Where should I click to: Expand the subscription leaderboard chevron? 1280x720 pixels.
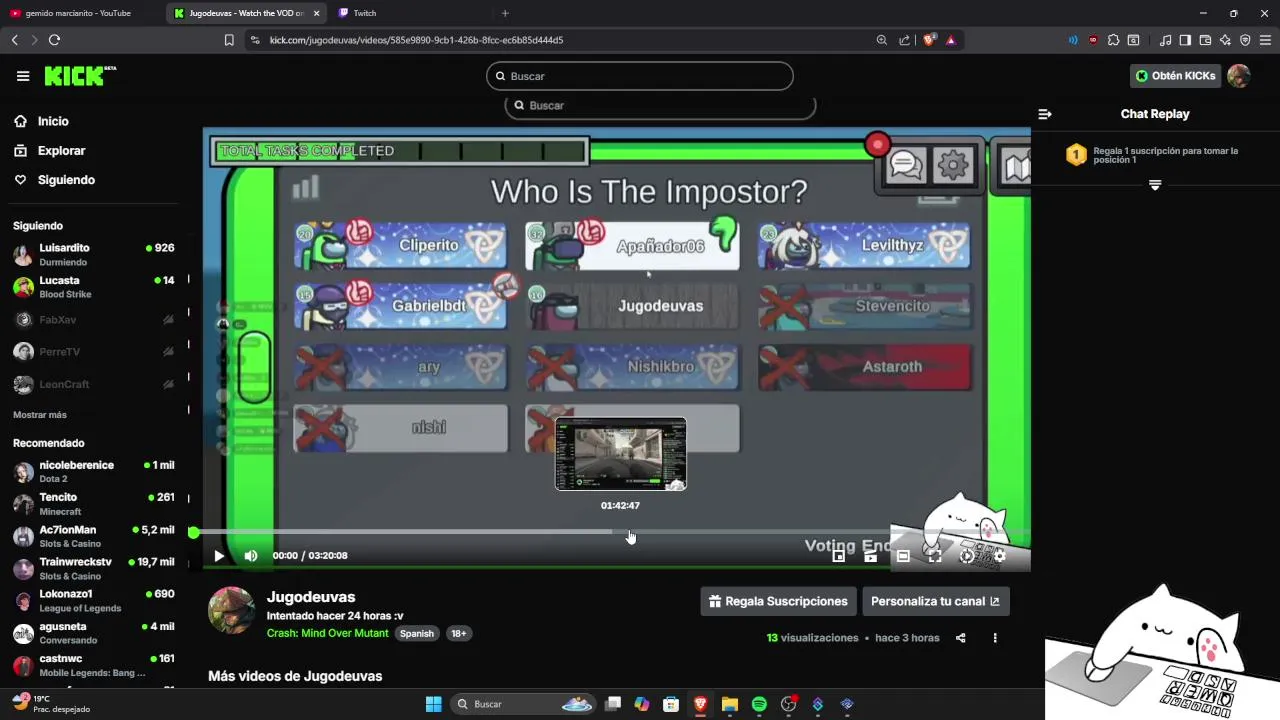(x=1155, y=186)
